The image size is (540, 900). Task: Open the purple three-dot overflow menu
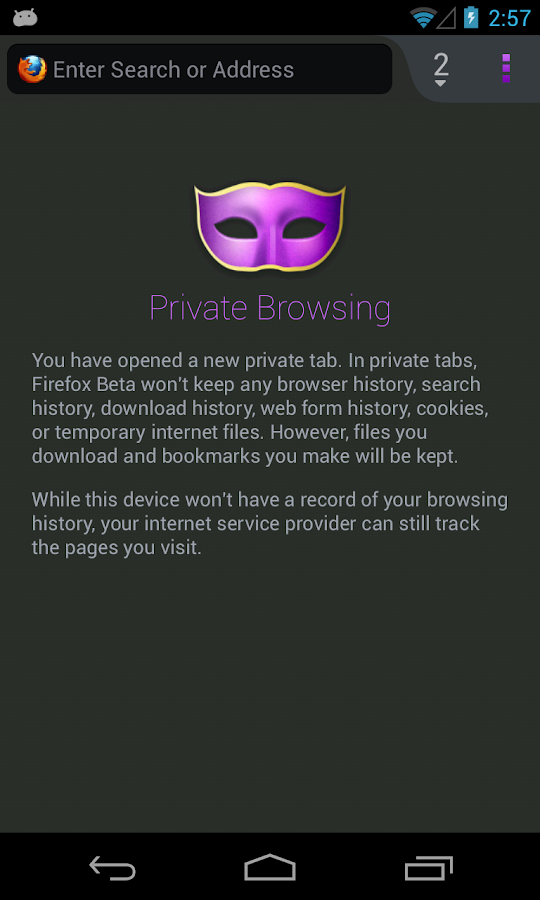pos(506,68)
